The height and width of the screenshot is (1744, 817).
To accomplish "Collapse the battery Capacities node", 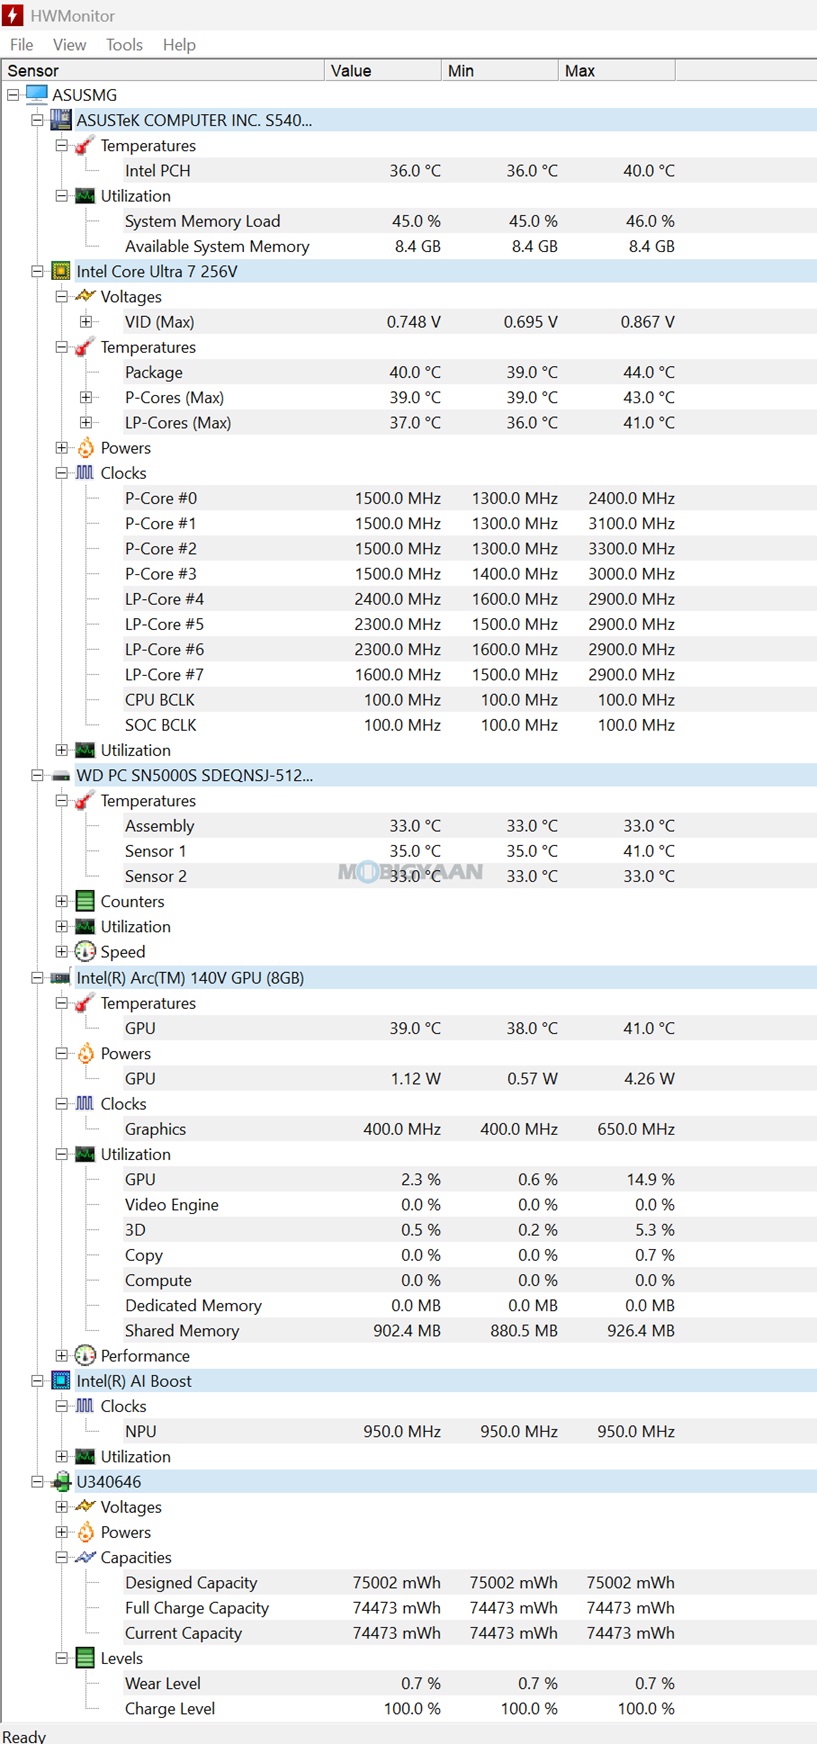I will 61,1557.
